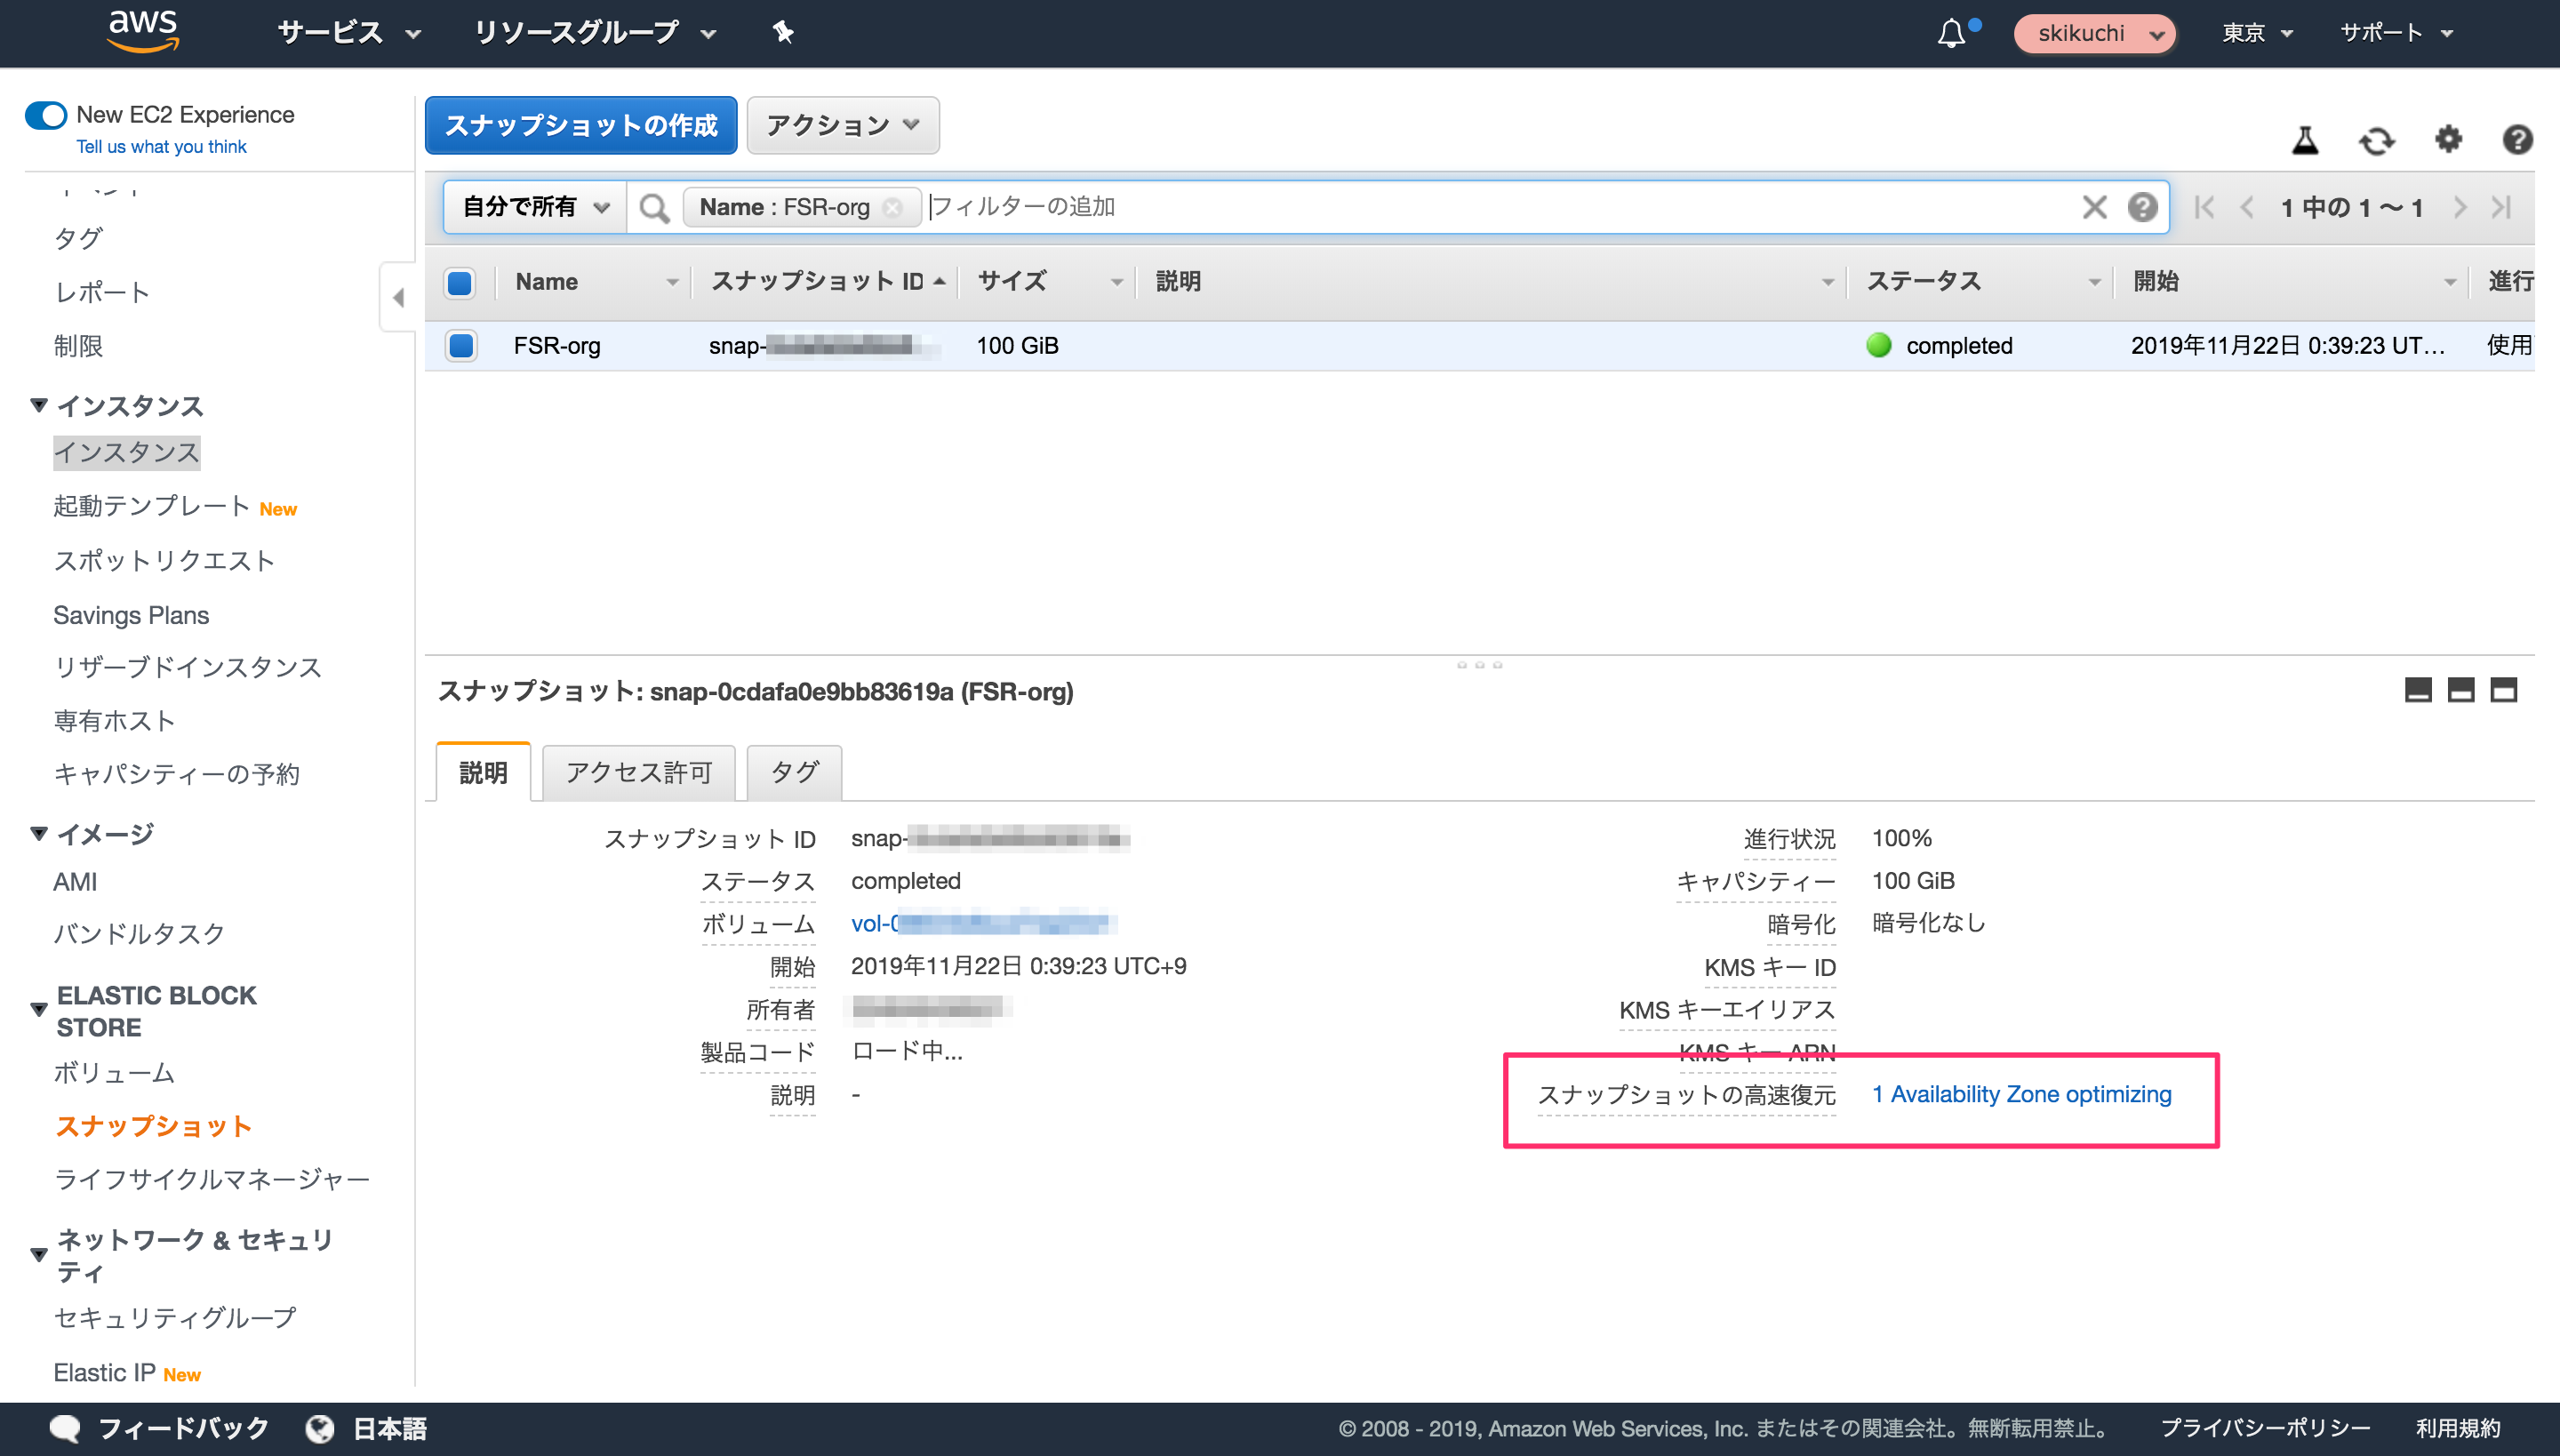Open 利用規約 link in footer
This screenshot has height=1456, width=2560.
2458,1428
